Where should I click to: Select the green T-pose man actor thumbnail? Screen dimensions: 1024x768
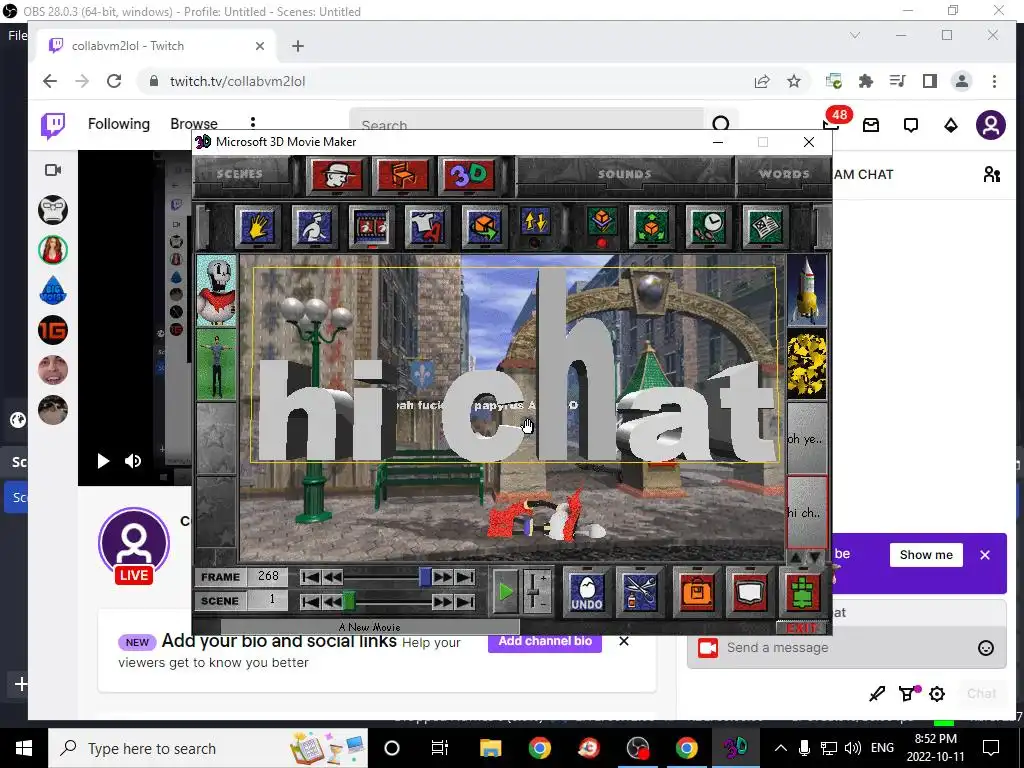pos(216,364)
